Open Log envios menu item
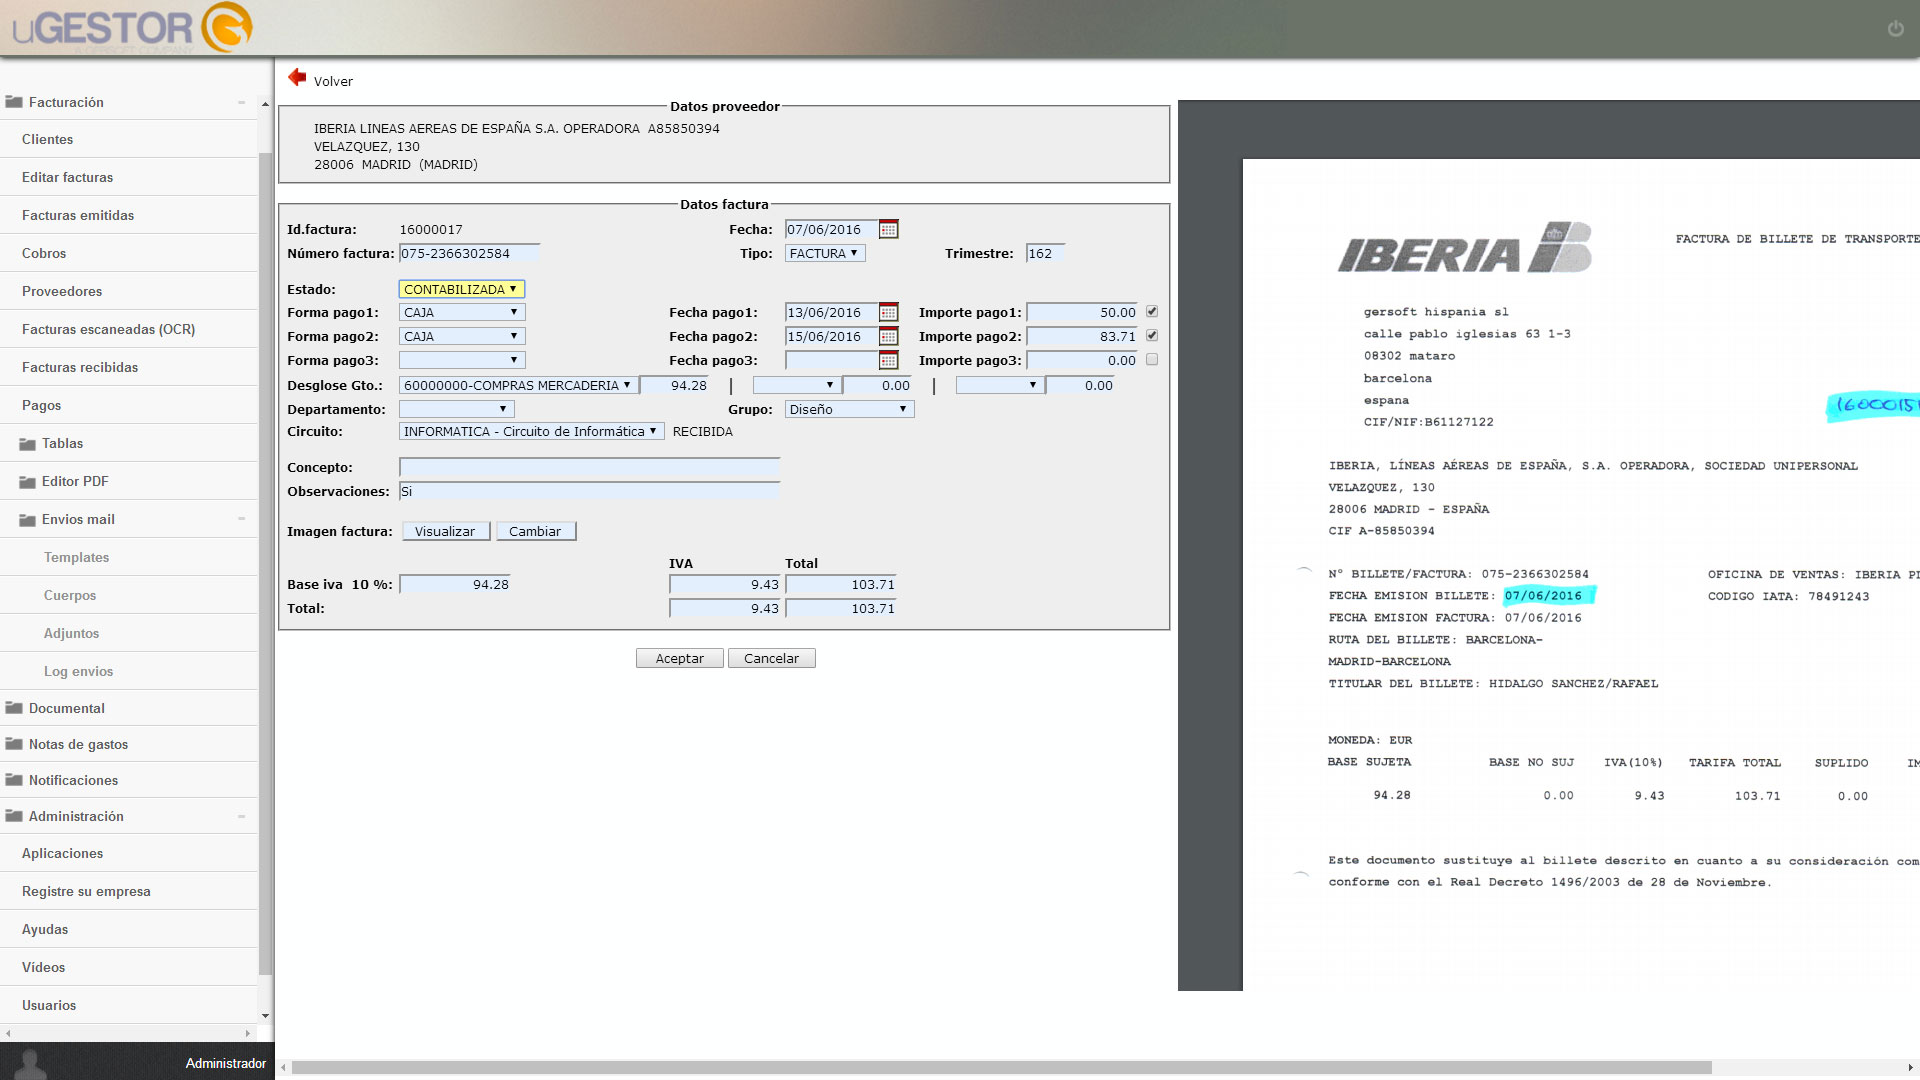The width and height of the screenshot is (1920, 1080). pyautogui.click(x=129, y=671)
